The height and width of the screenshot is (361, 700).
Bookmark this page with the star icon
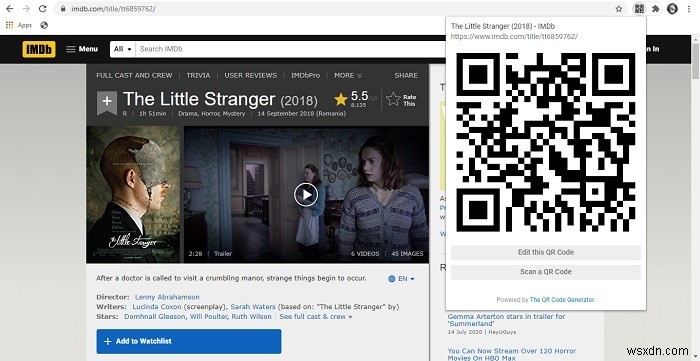[x=619, y=8]
